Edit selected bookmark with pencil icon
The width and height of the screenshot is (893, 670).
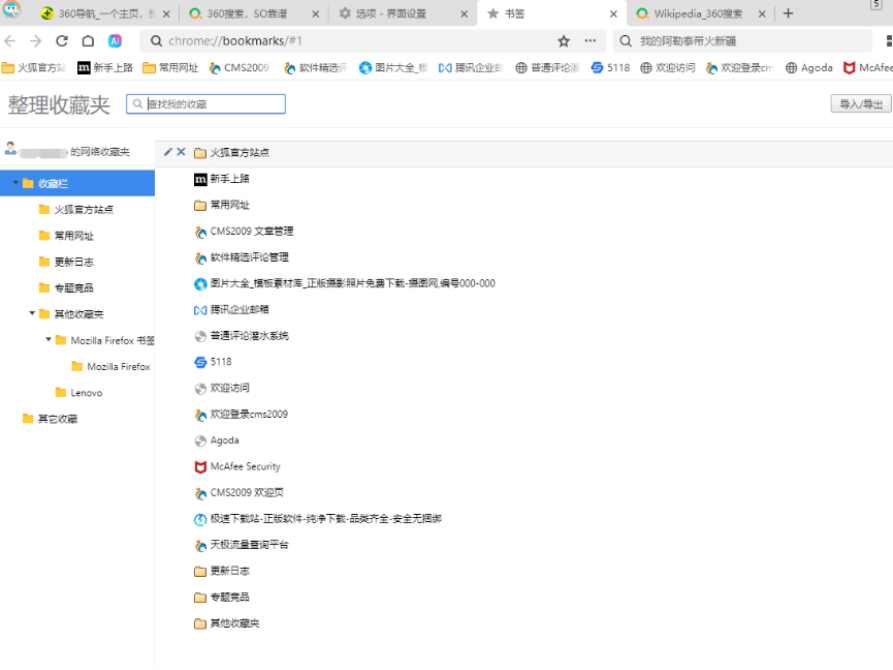pos(168,152)
